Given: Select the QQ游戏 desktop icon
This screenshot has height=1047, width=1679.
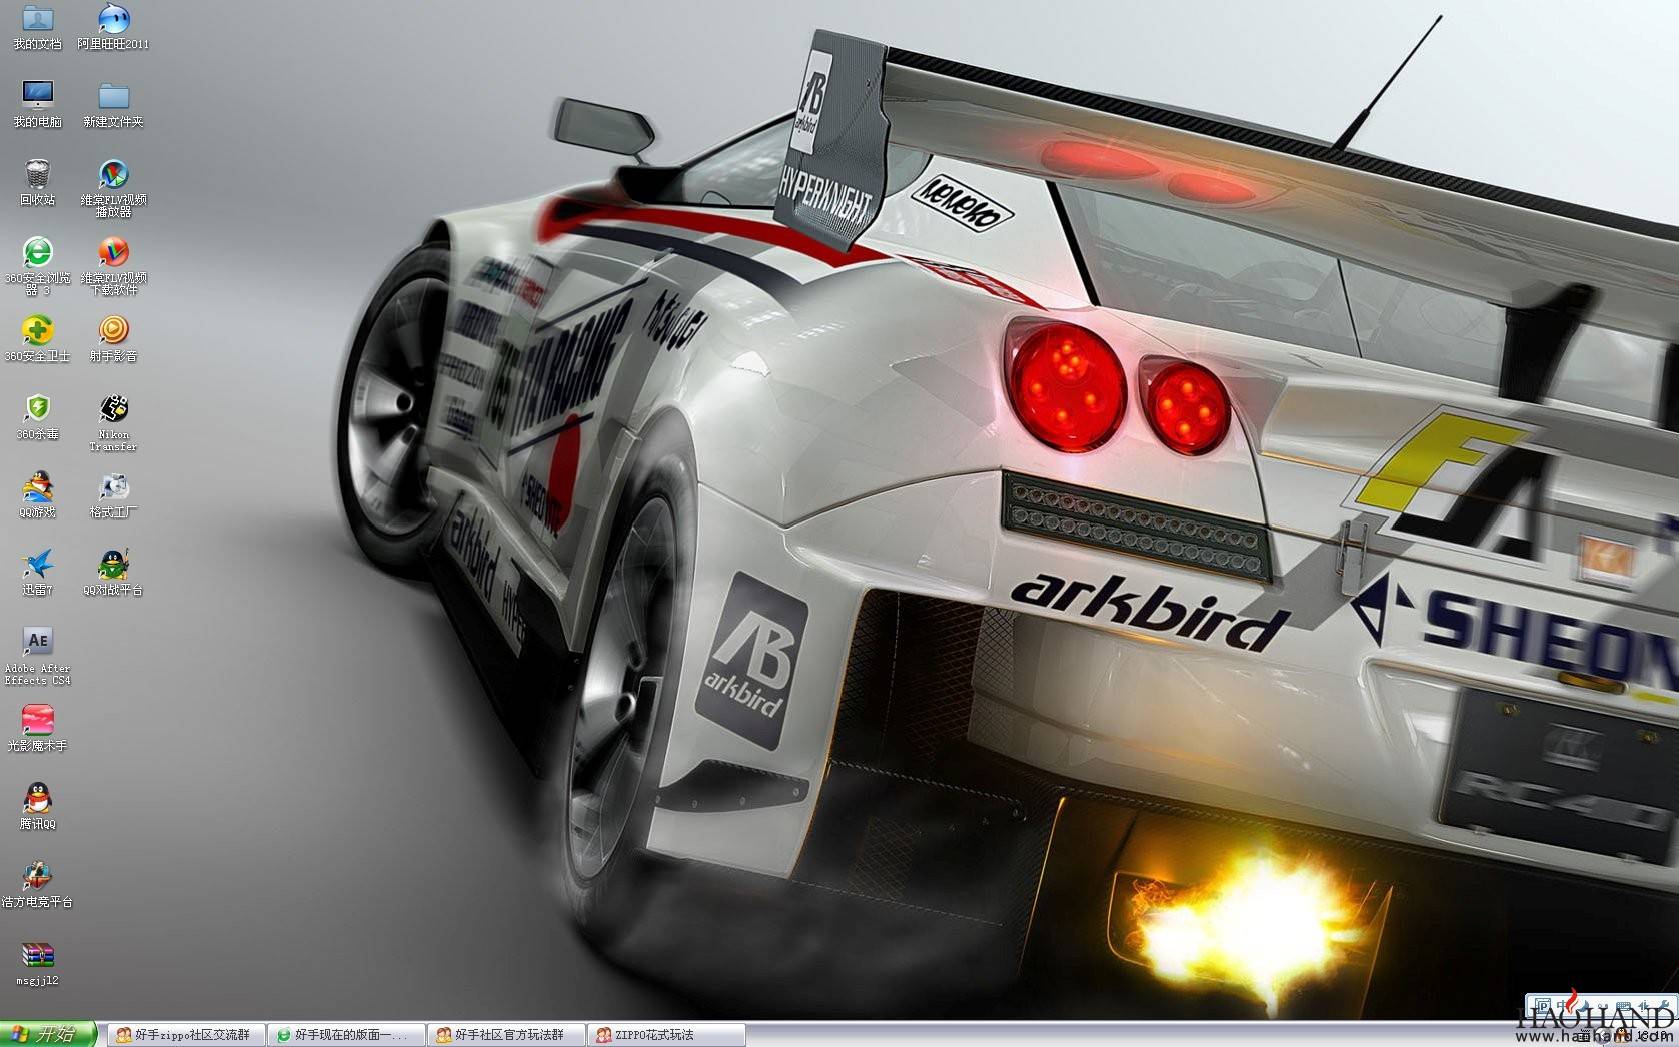Looking at the screenshot, I should pos(37,494).
